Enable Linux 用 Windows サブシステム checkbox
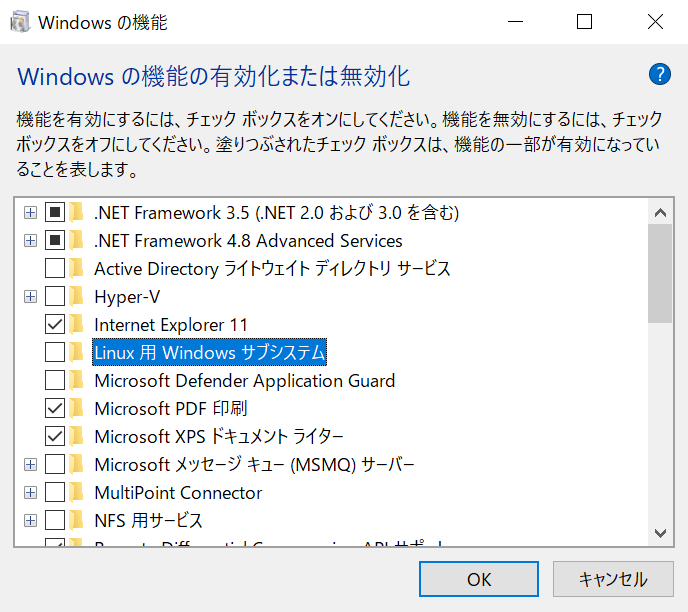 55,352
